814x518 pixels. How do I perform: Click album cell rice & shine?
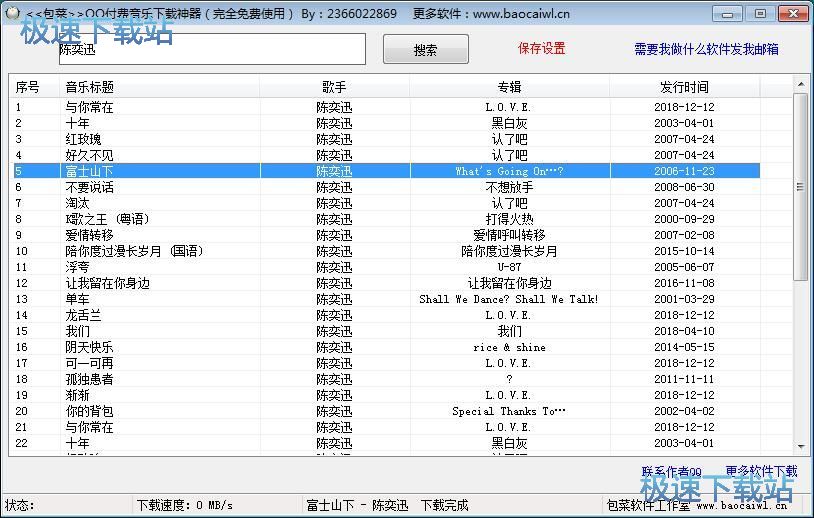point(509,347)
